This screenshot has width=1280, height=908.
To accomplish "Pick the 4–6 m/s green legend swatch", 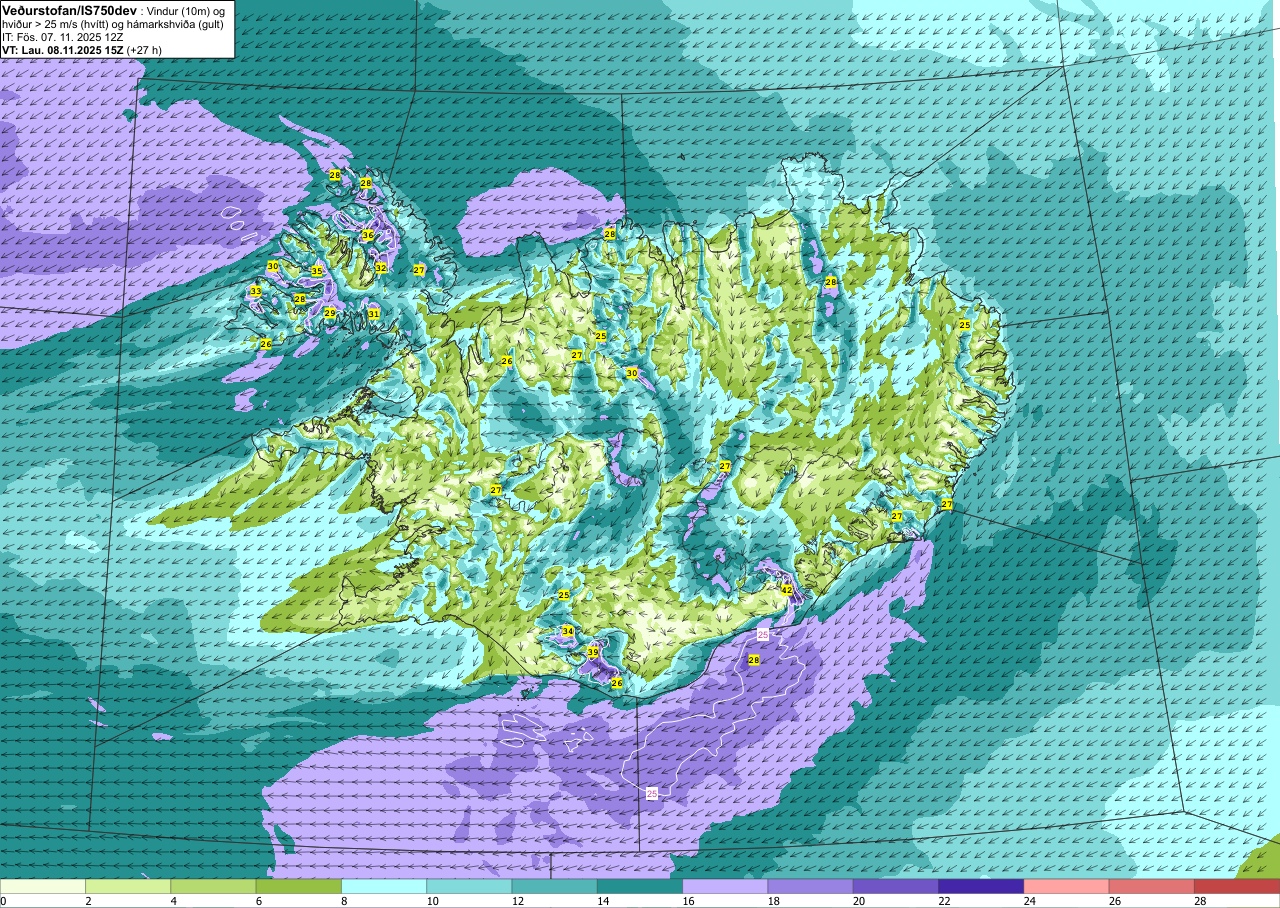I will (213, 886).
